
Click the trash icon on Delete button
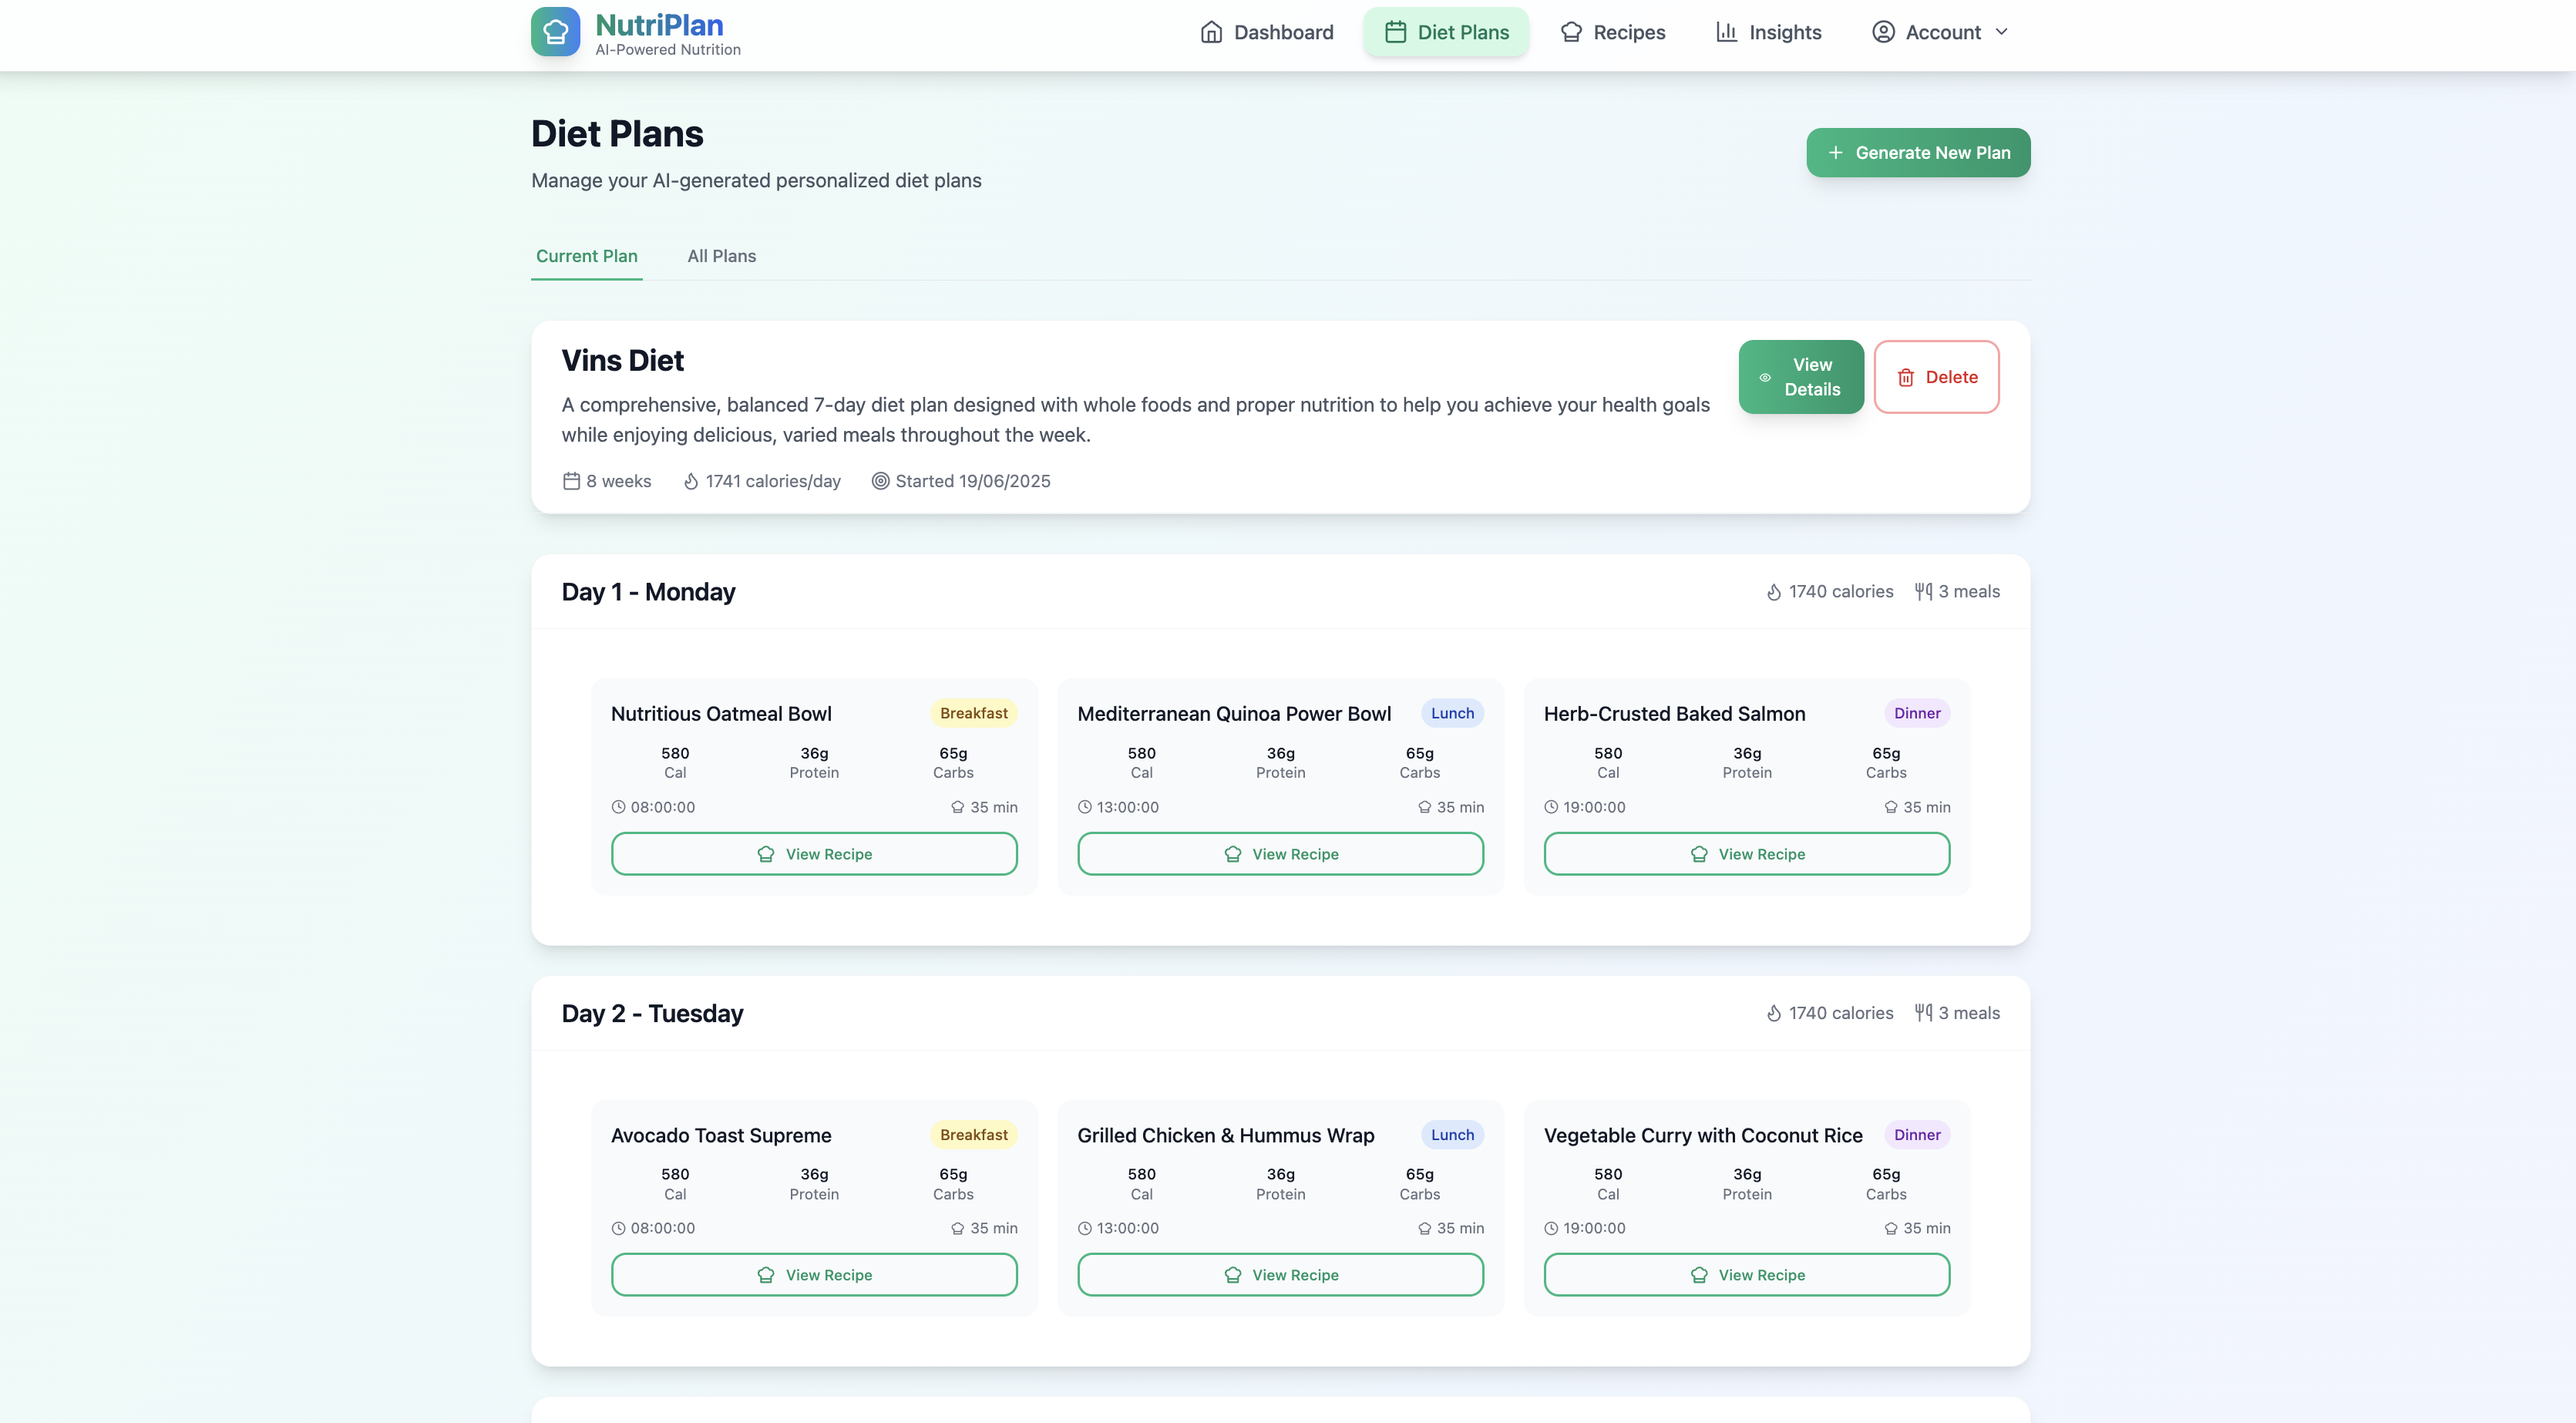[x=1906, y=377]
